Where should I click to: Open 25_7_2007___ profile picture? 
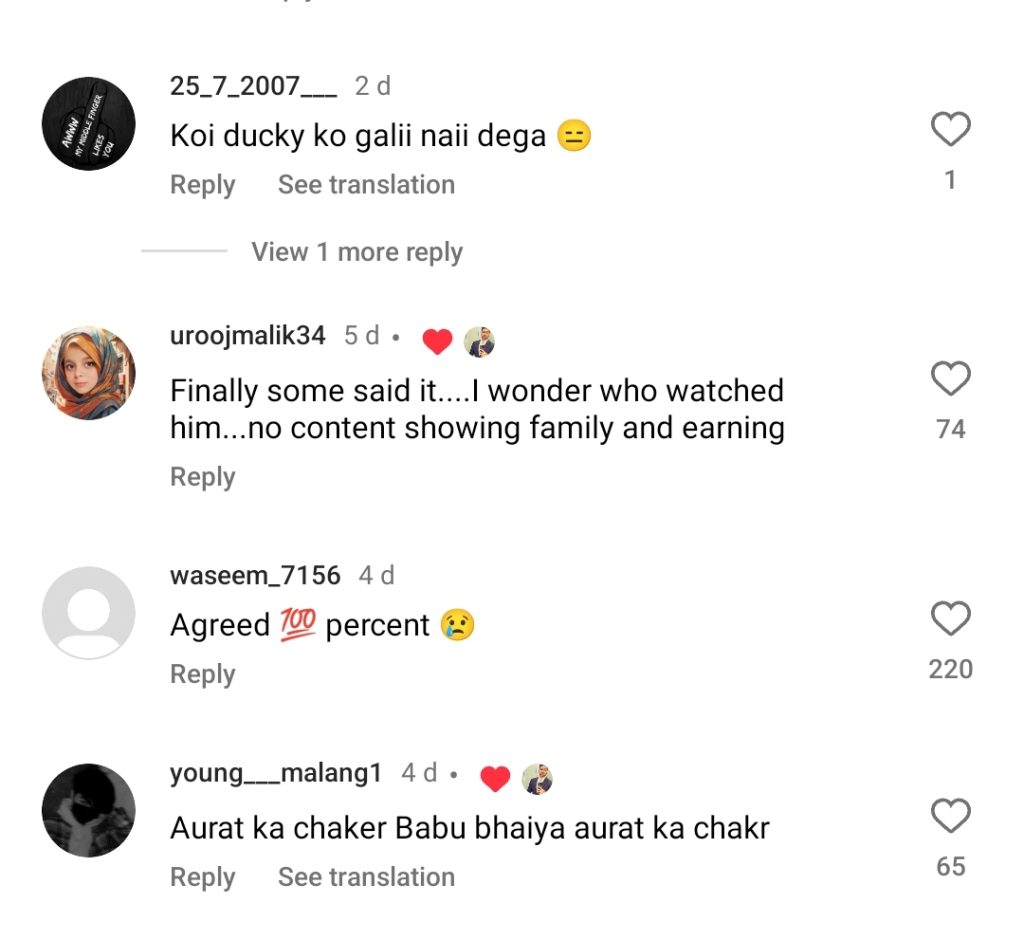point(88,124)
